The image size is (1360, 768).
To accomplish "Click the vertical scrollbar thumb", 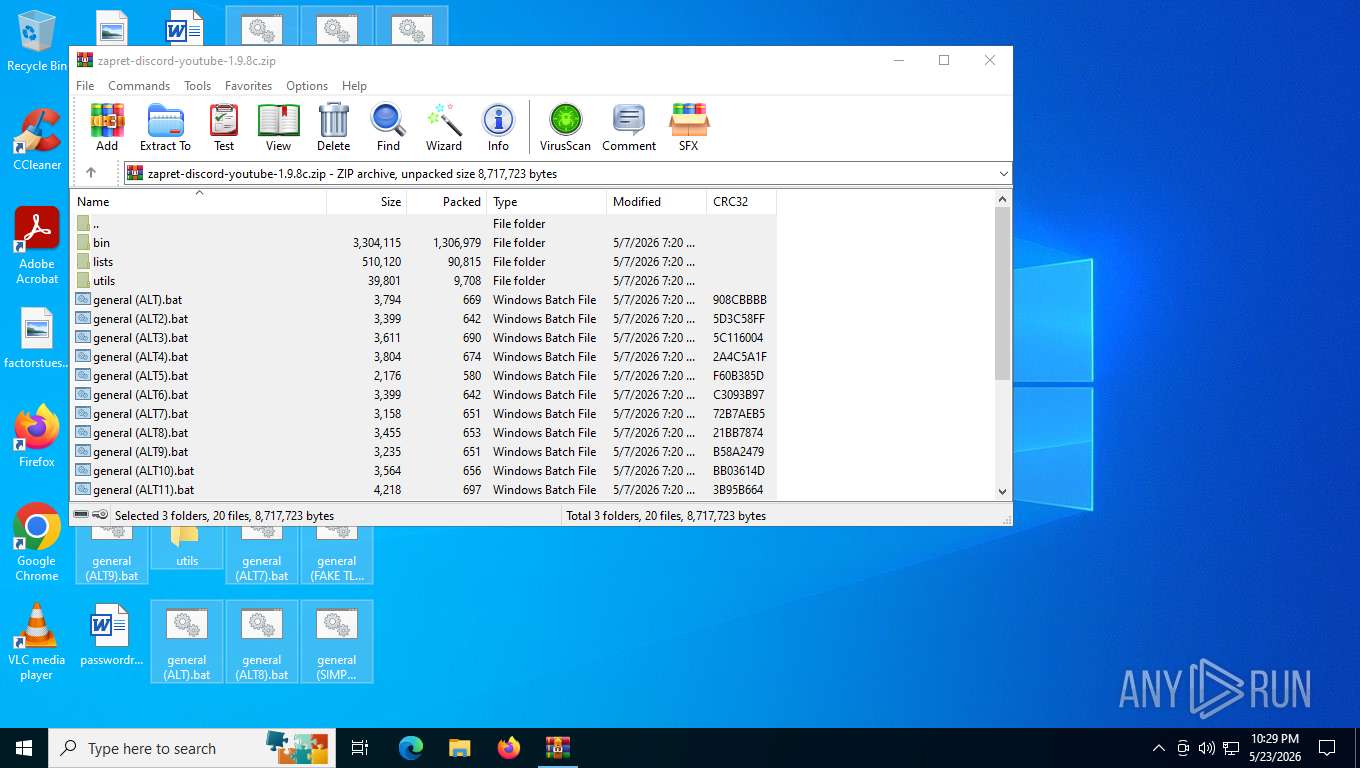I will (x=1003, y=293).
